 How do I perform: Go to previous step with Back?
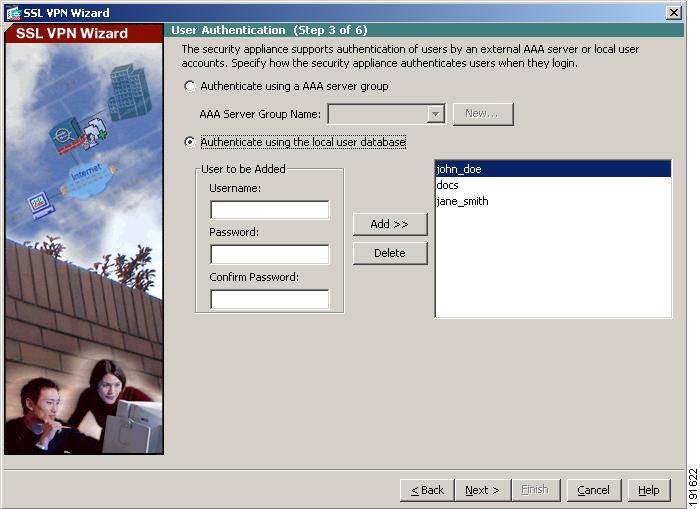[x=427, y=490]
